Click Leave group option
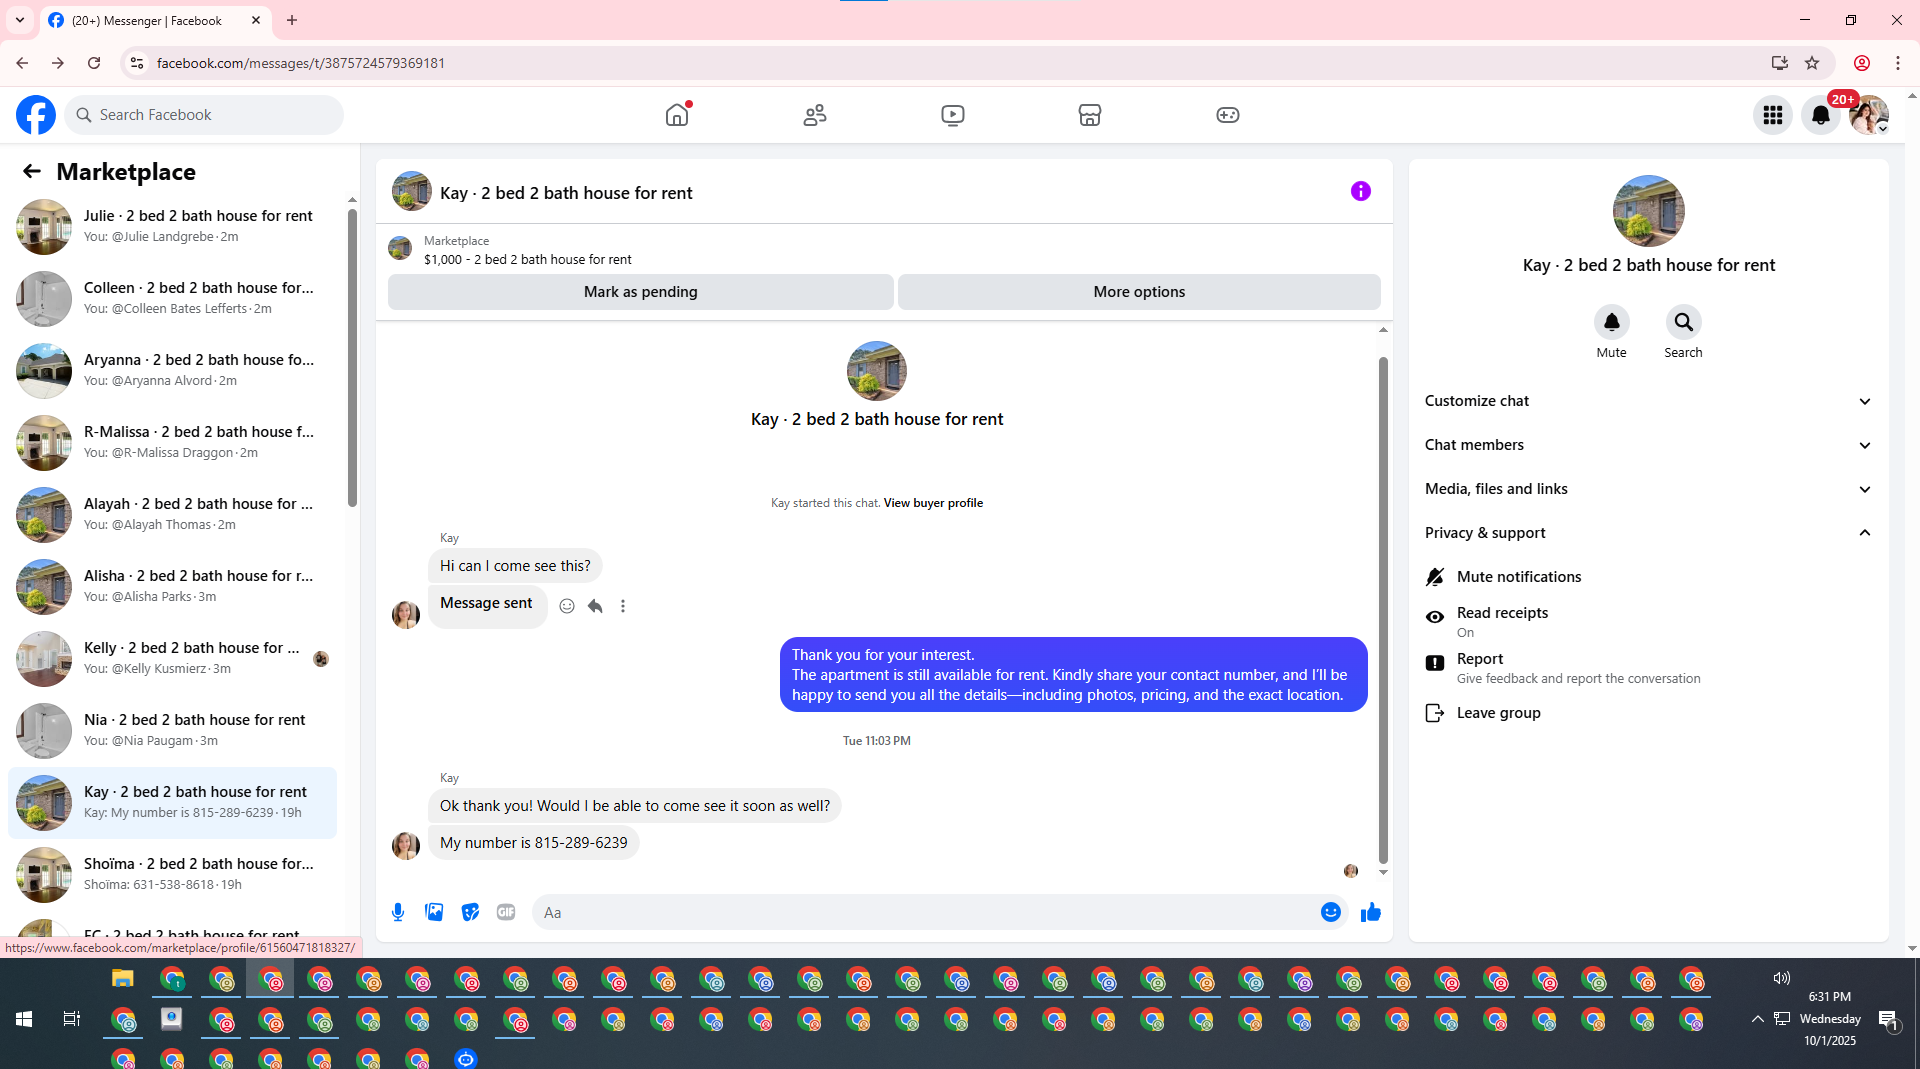The image size is (1920, 1069). pos(1648,713)
